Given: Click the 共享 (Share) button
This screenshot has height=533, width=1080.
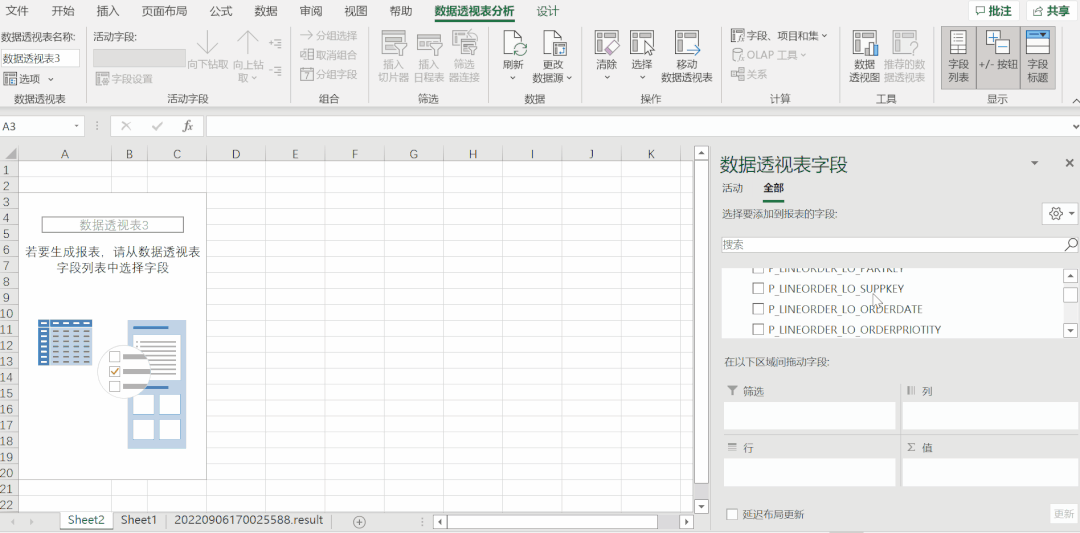Looking at the screenshot, I should (x=1052, y=10).
